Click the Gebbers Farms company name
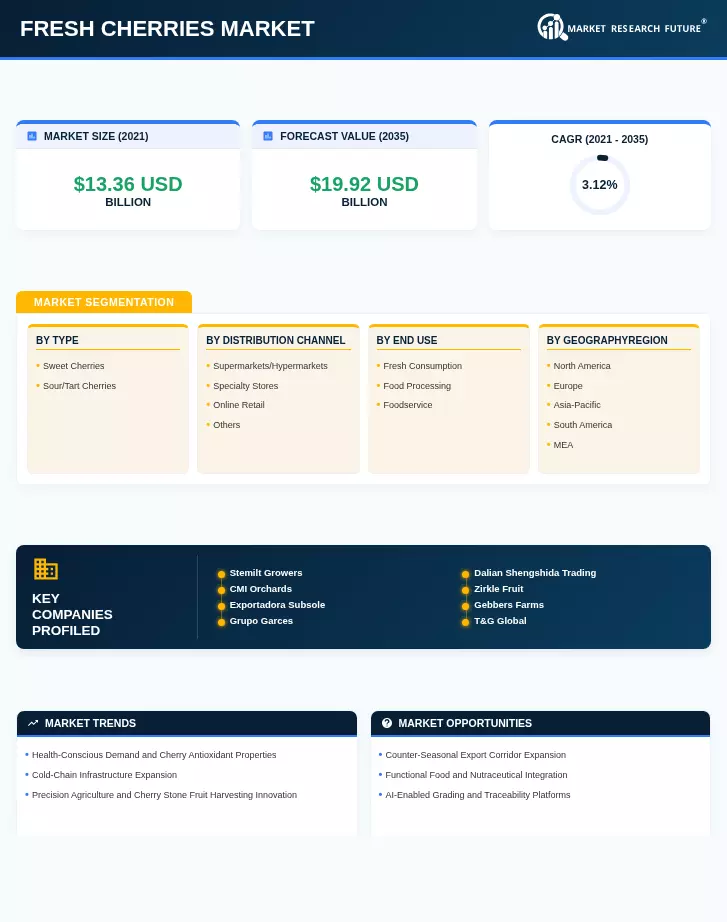 509,604
